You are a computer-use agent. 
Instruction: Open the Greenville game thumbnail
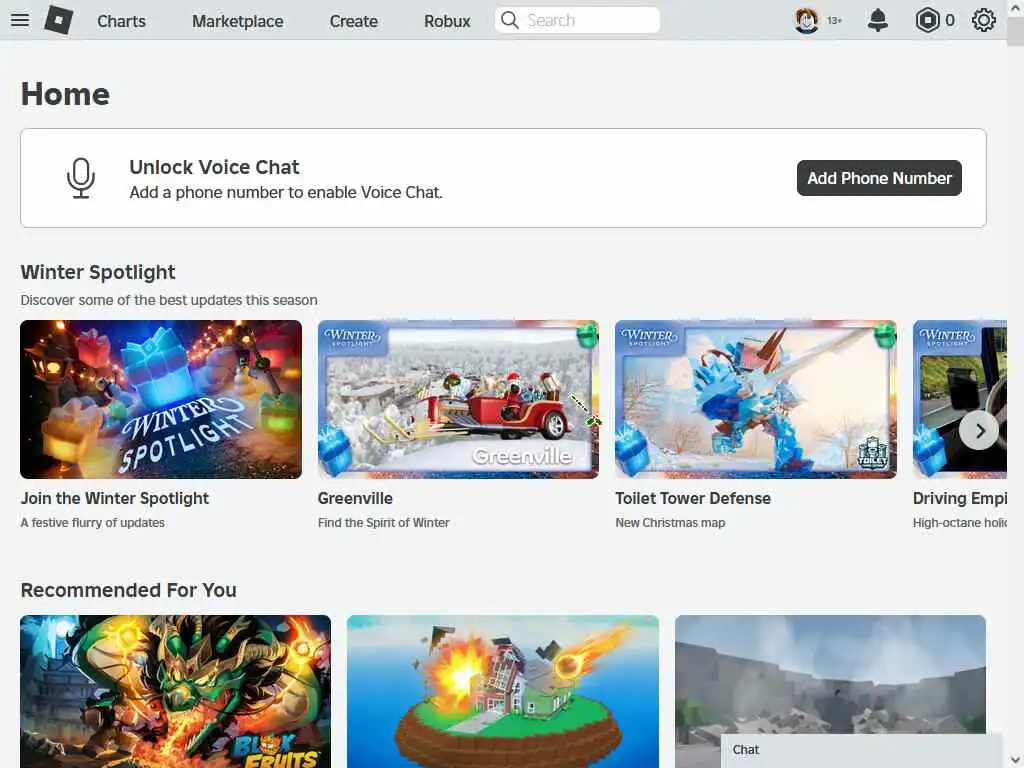(x=458, y=399)
